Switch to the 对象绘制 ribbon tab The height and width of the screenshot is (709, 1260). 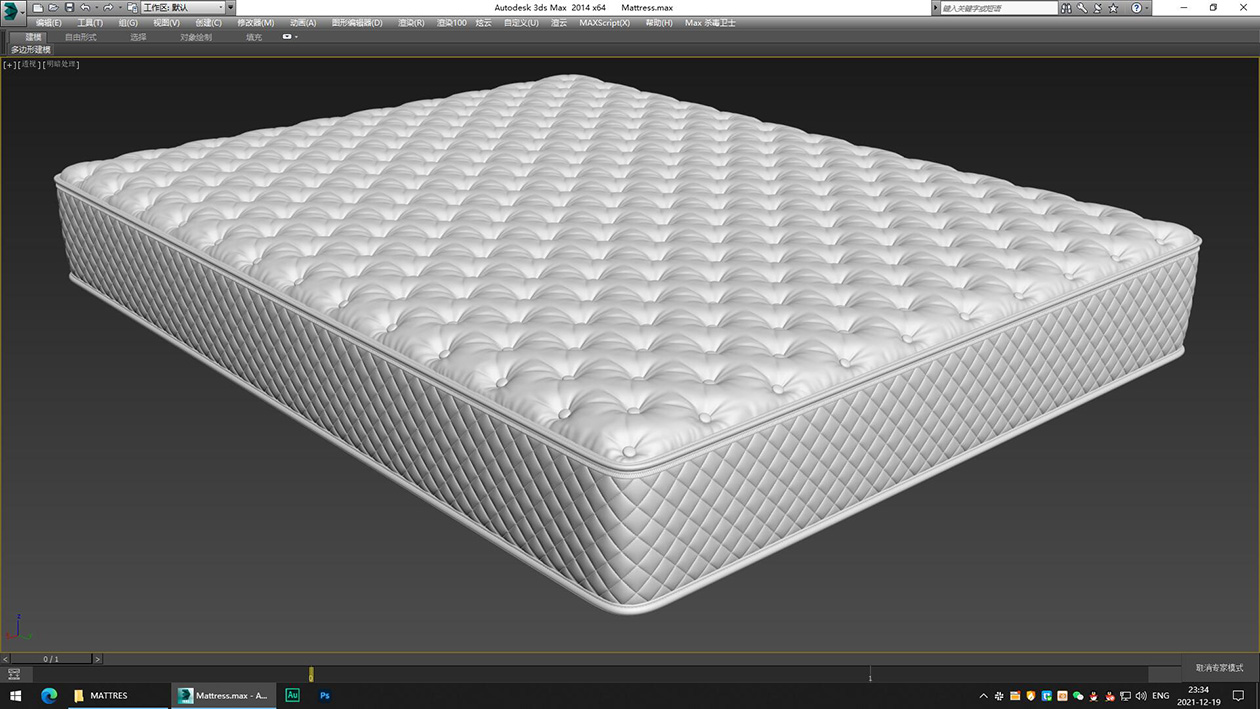pyautogui.click(x=196, y=37)
